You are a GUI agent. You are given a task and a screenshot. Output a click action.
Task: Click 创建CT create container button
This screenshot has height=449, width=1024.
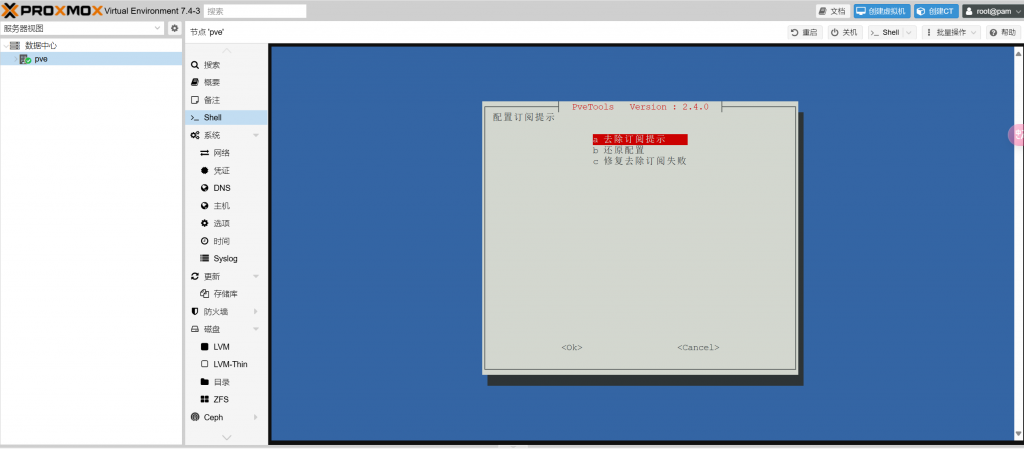pos(936,11)
